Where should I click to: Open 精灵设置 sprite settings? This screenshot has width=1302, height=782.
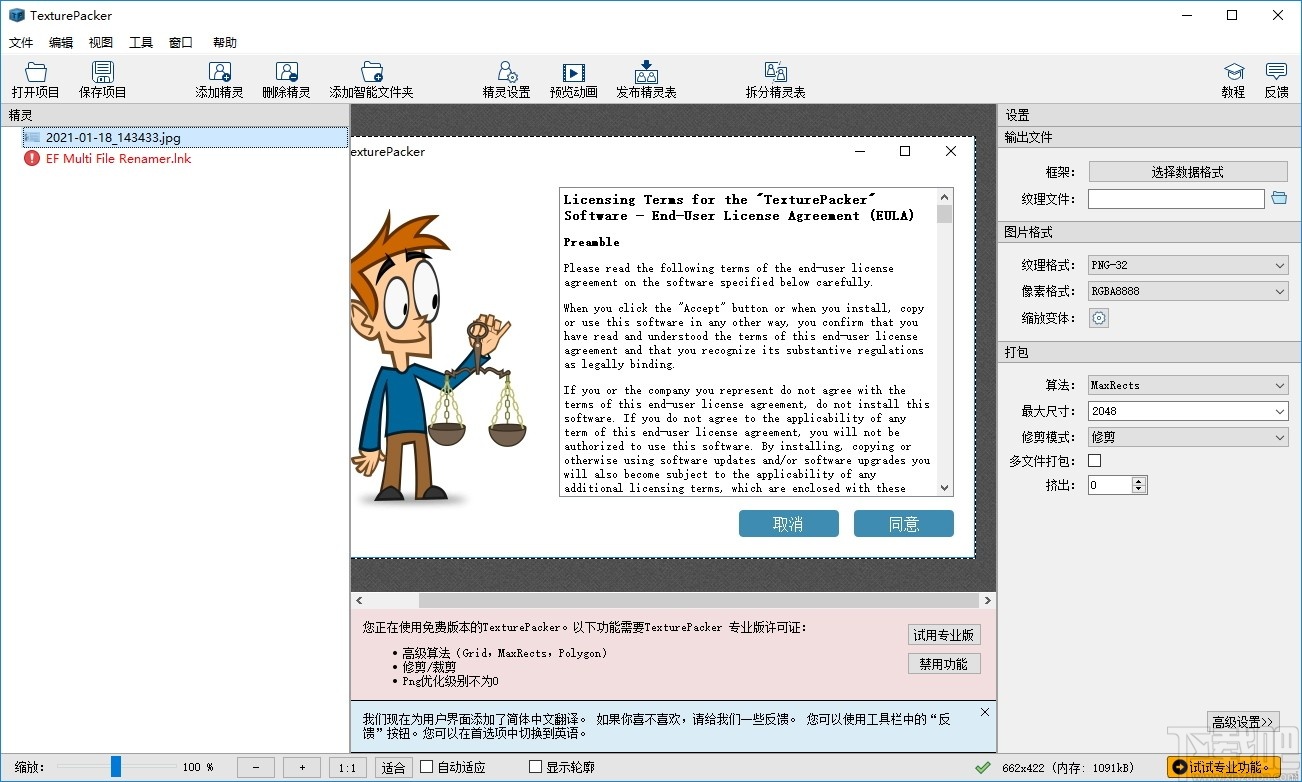pyautogui.click(x=507, y=79)
